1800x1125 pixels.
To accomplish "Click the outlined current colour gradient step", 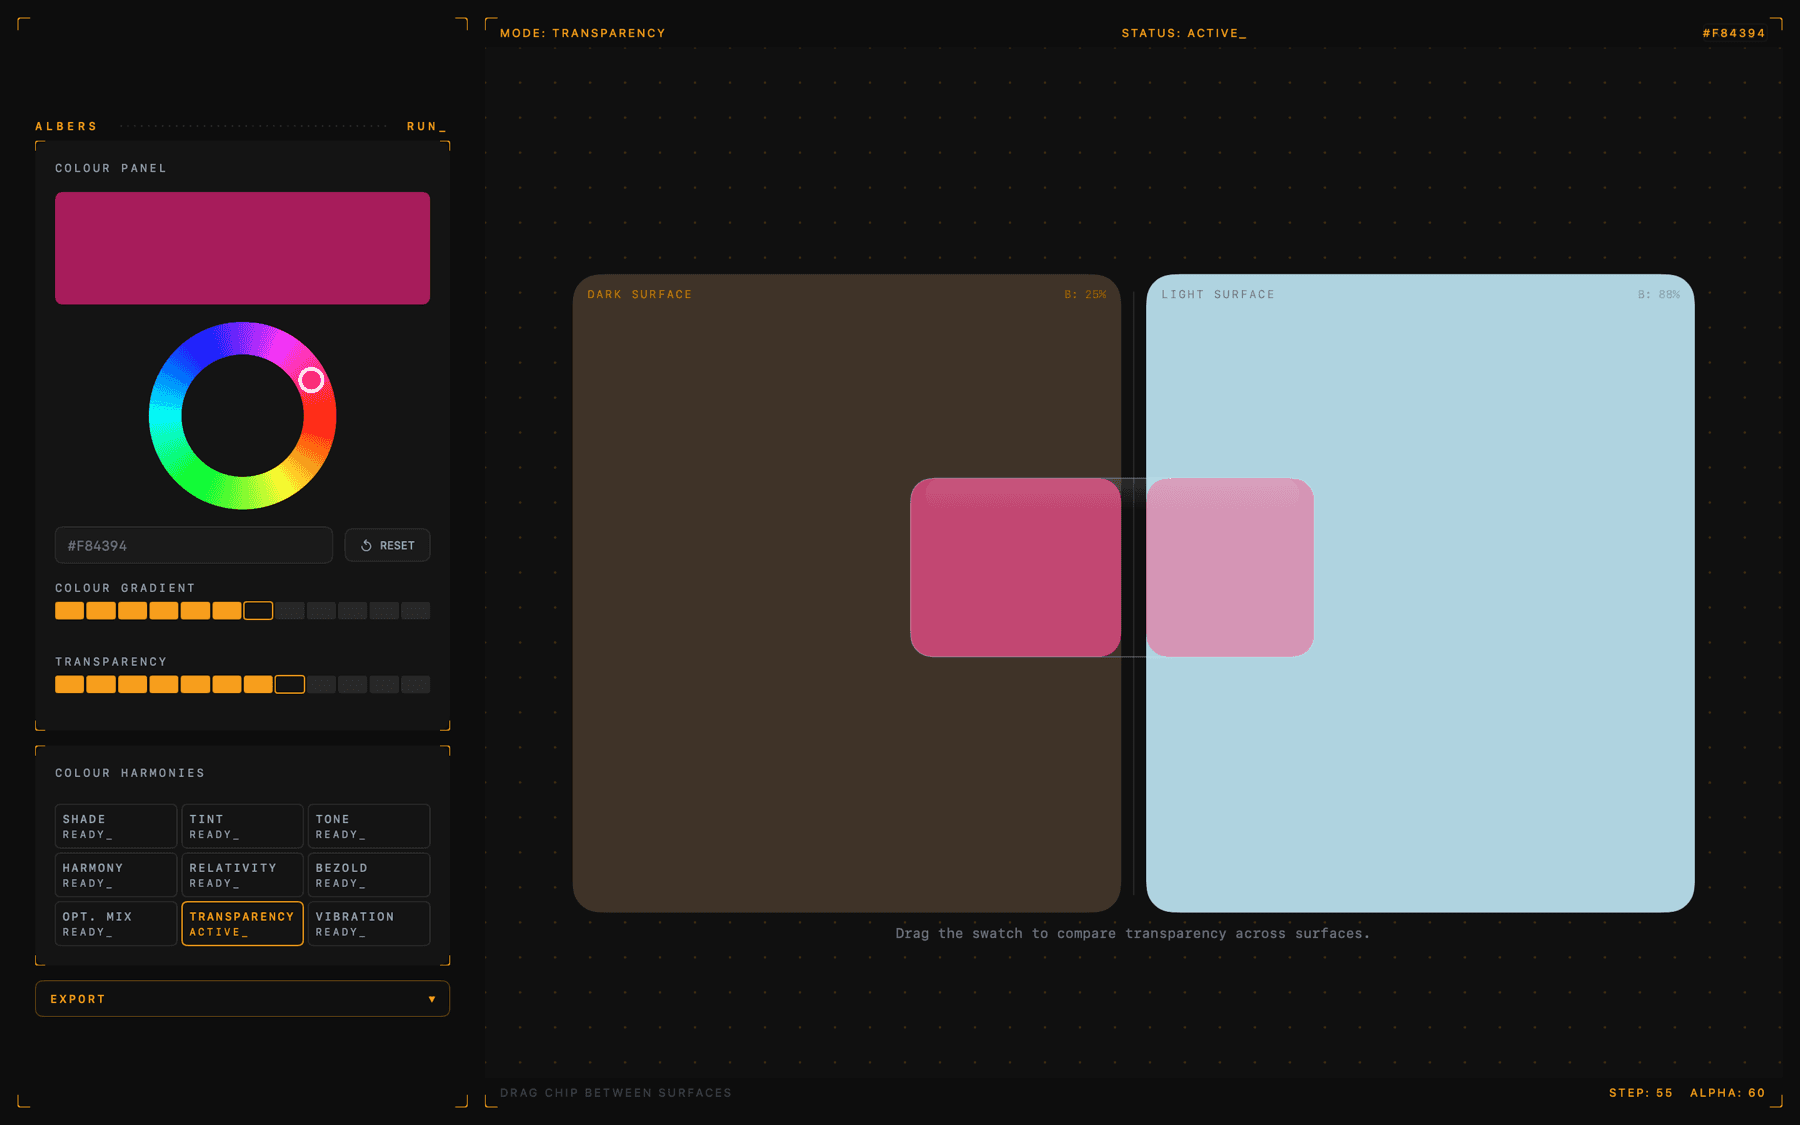I will click(x=258, y=611).
